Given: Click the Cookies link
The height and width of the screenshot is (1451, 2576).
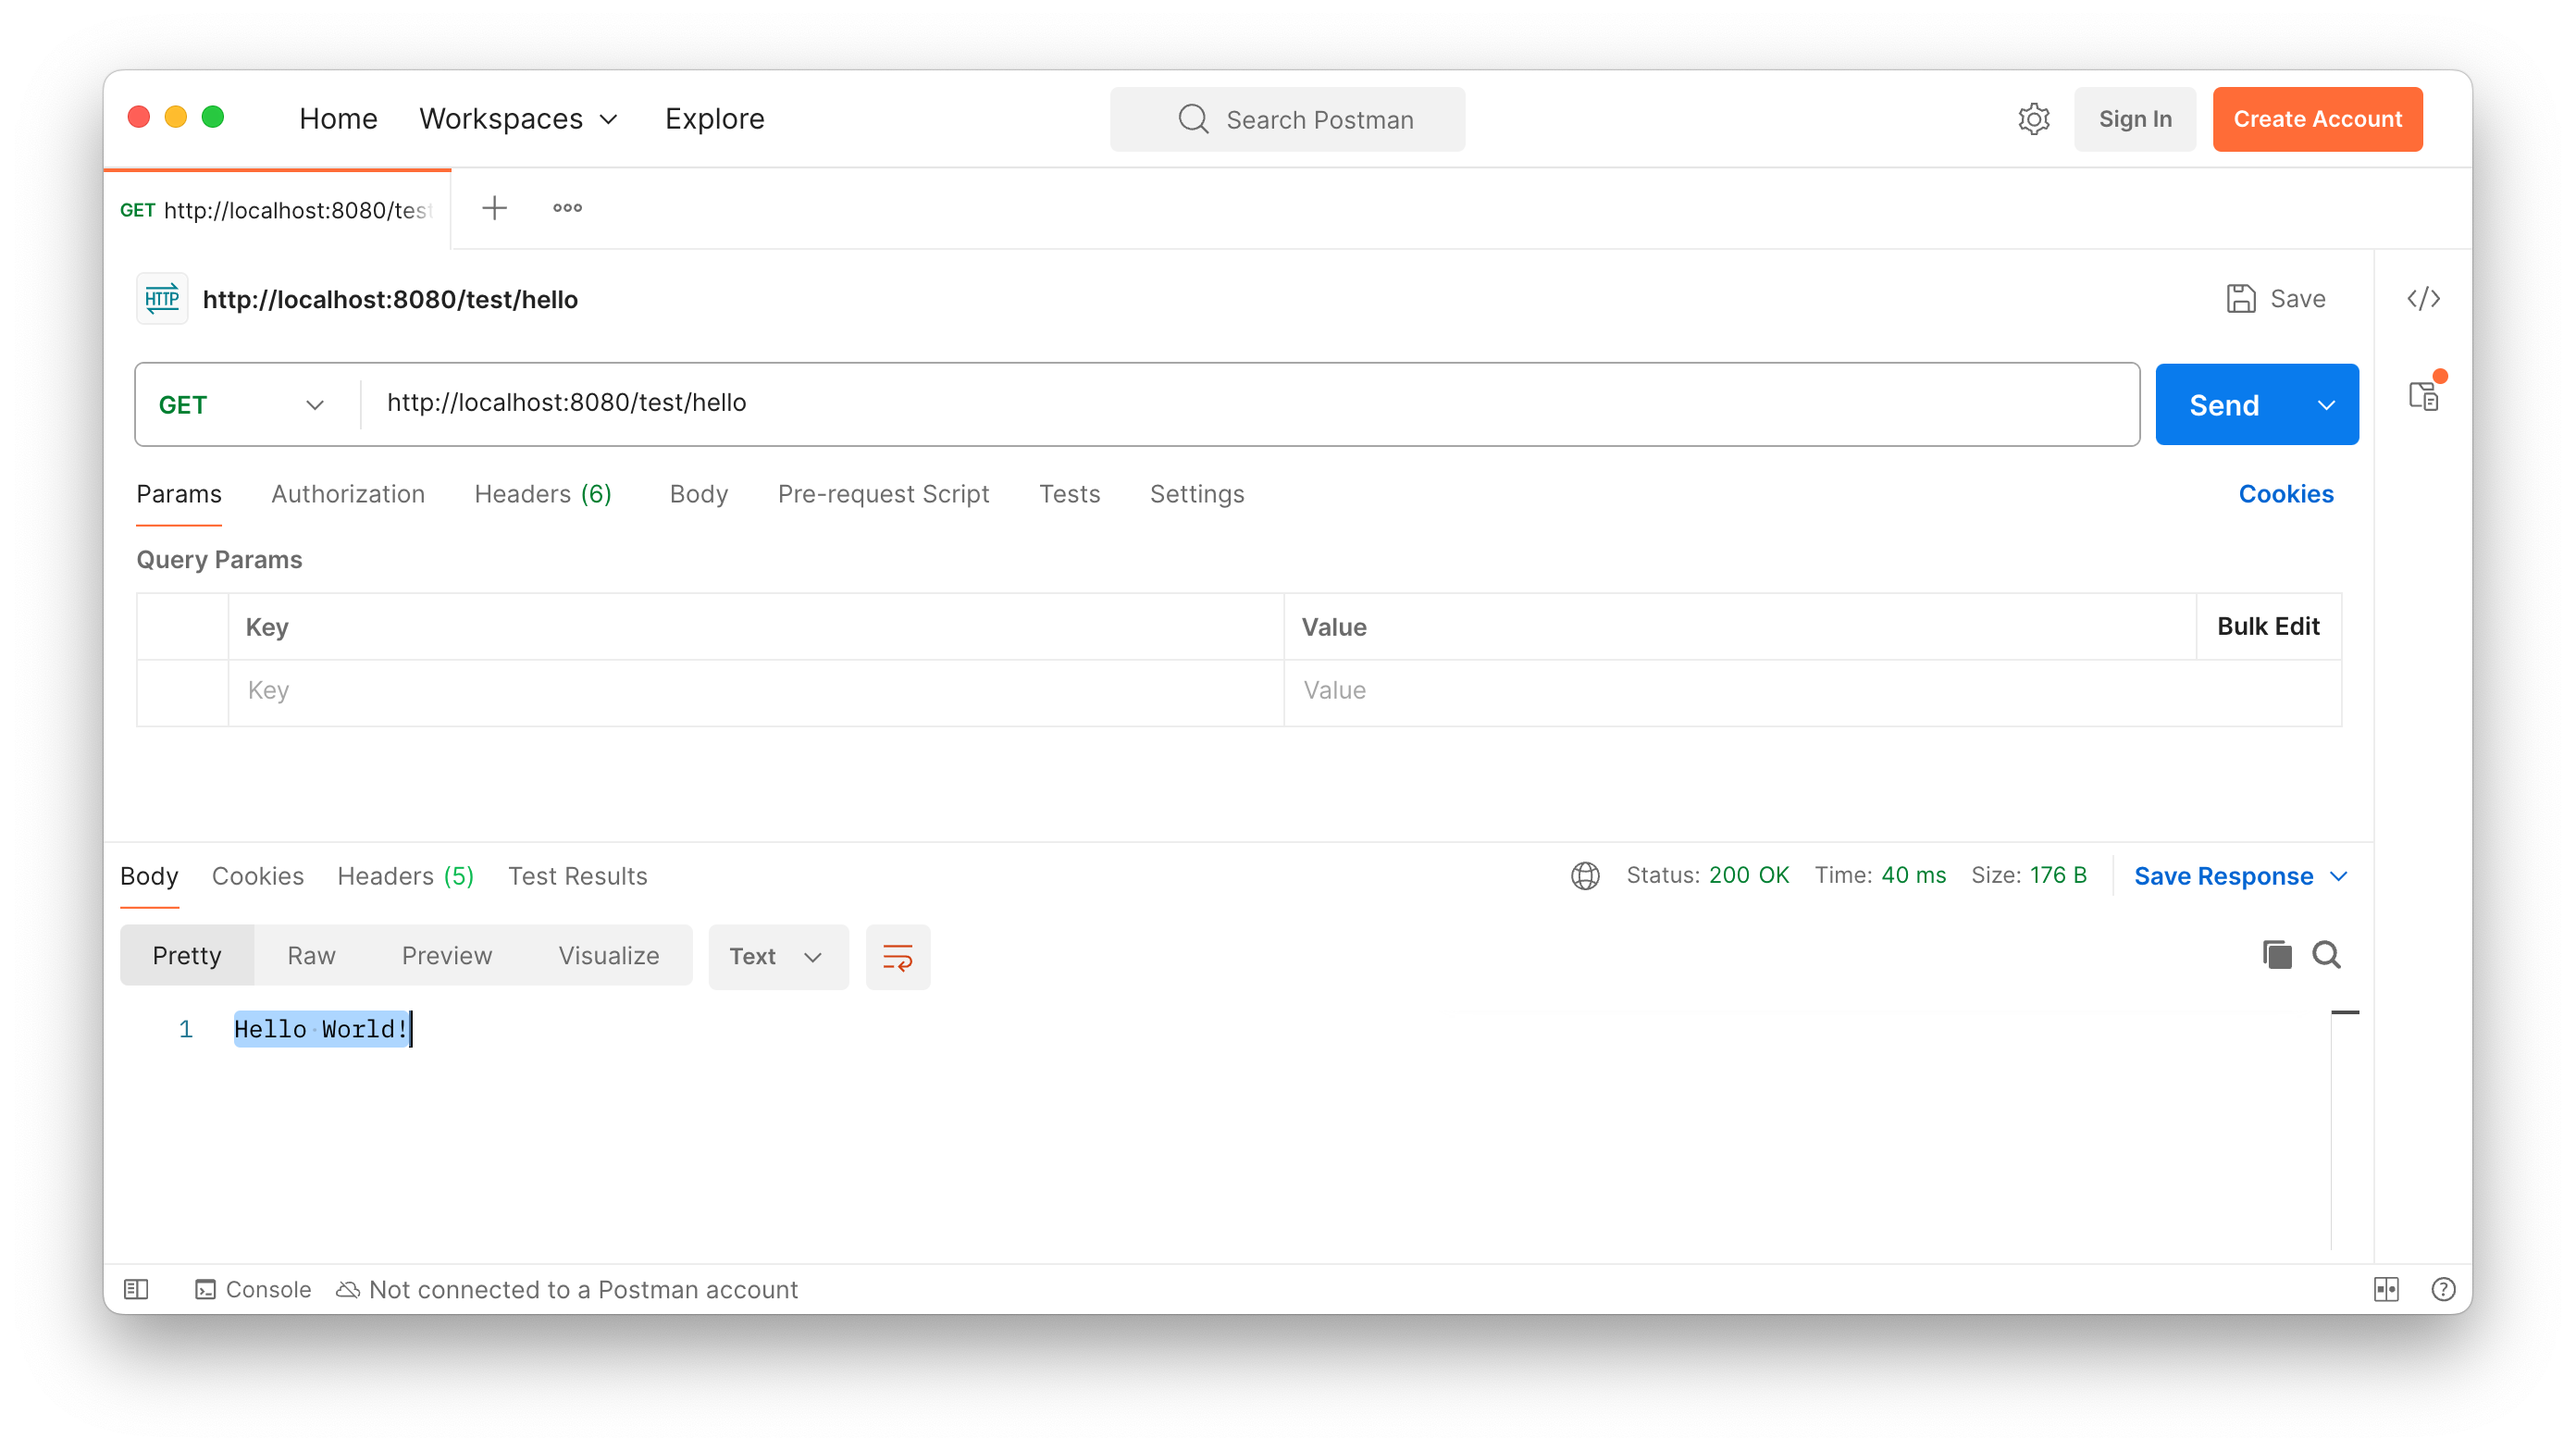Looking at the screenshot, I should tap(2285, 494).
